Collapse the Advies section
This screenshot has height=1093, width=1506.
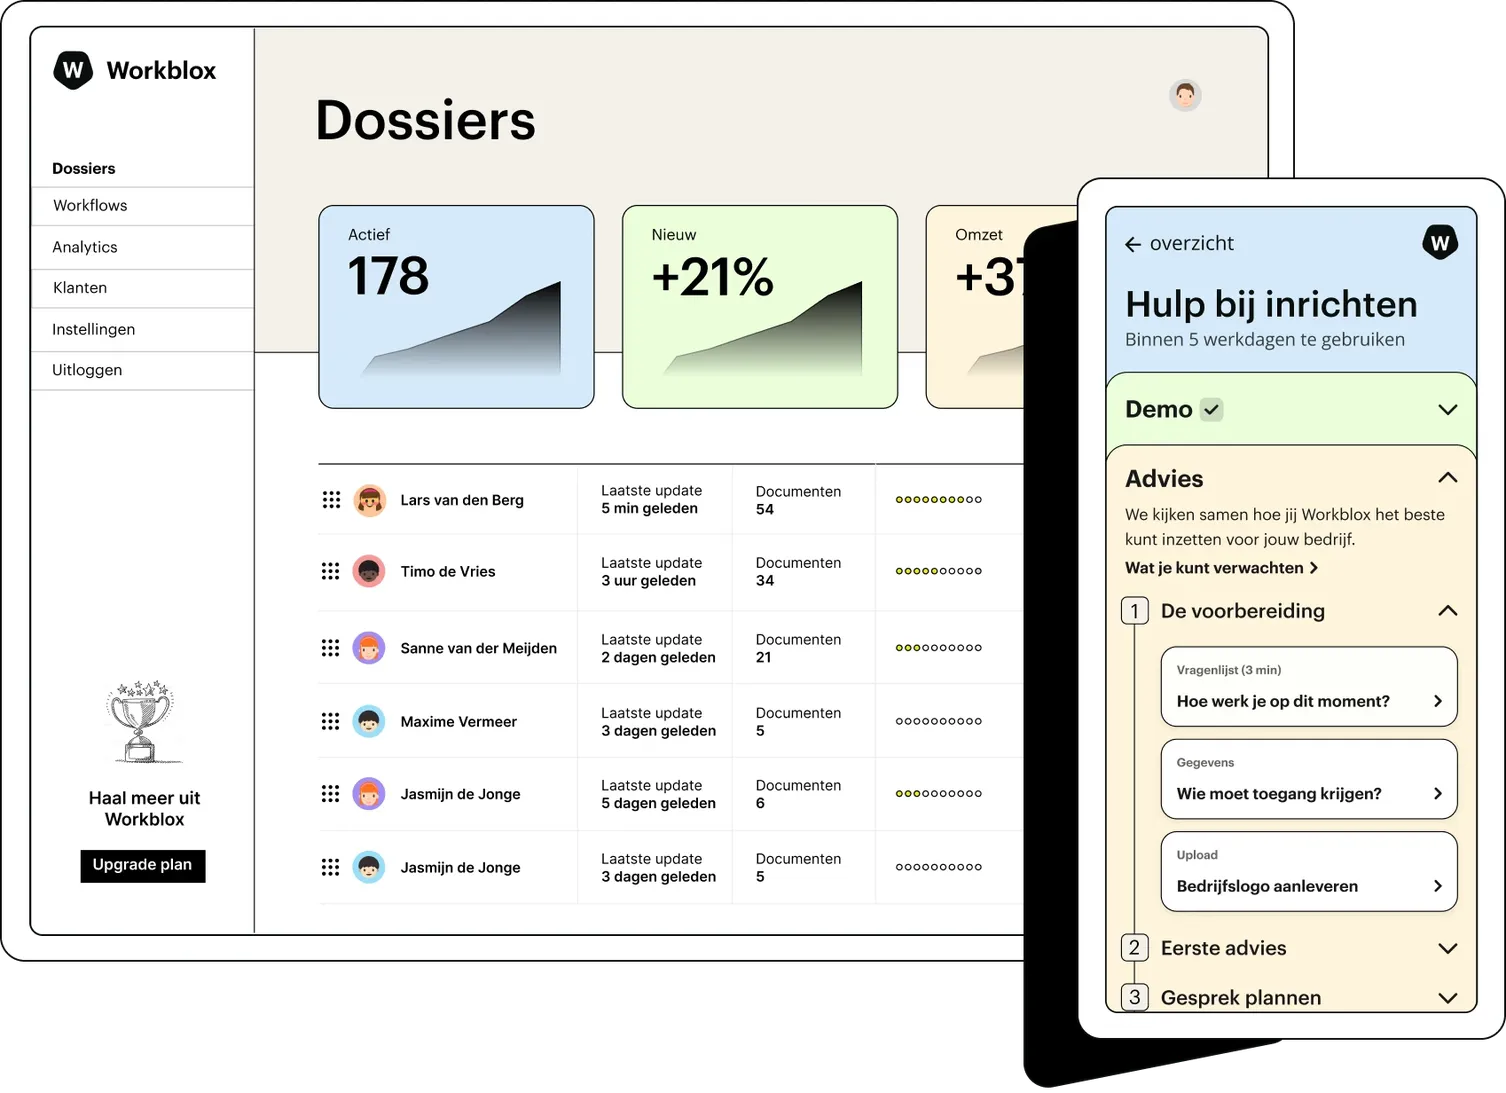pos(1447,478)
